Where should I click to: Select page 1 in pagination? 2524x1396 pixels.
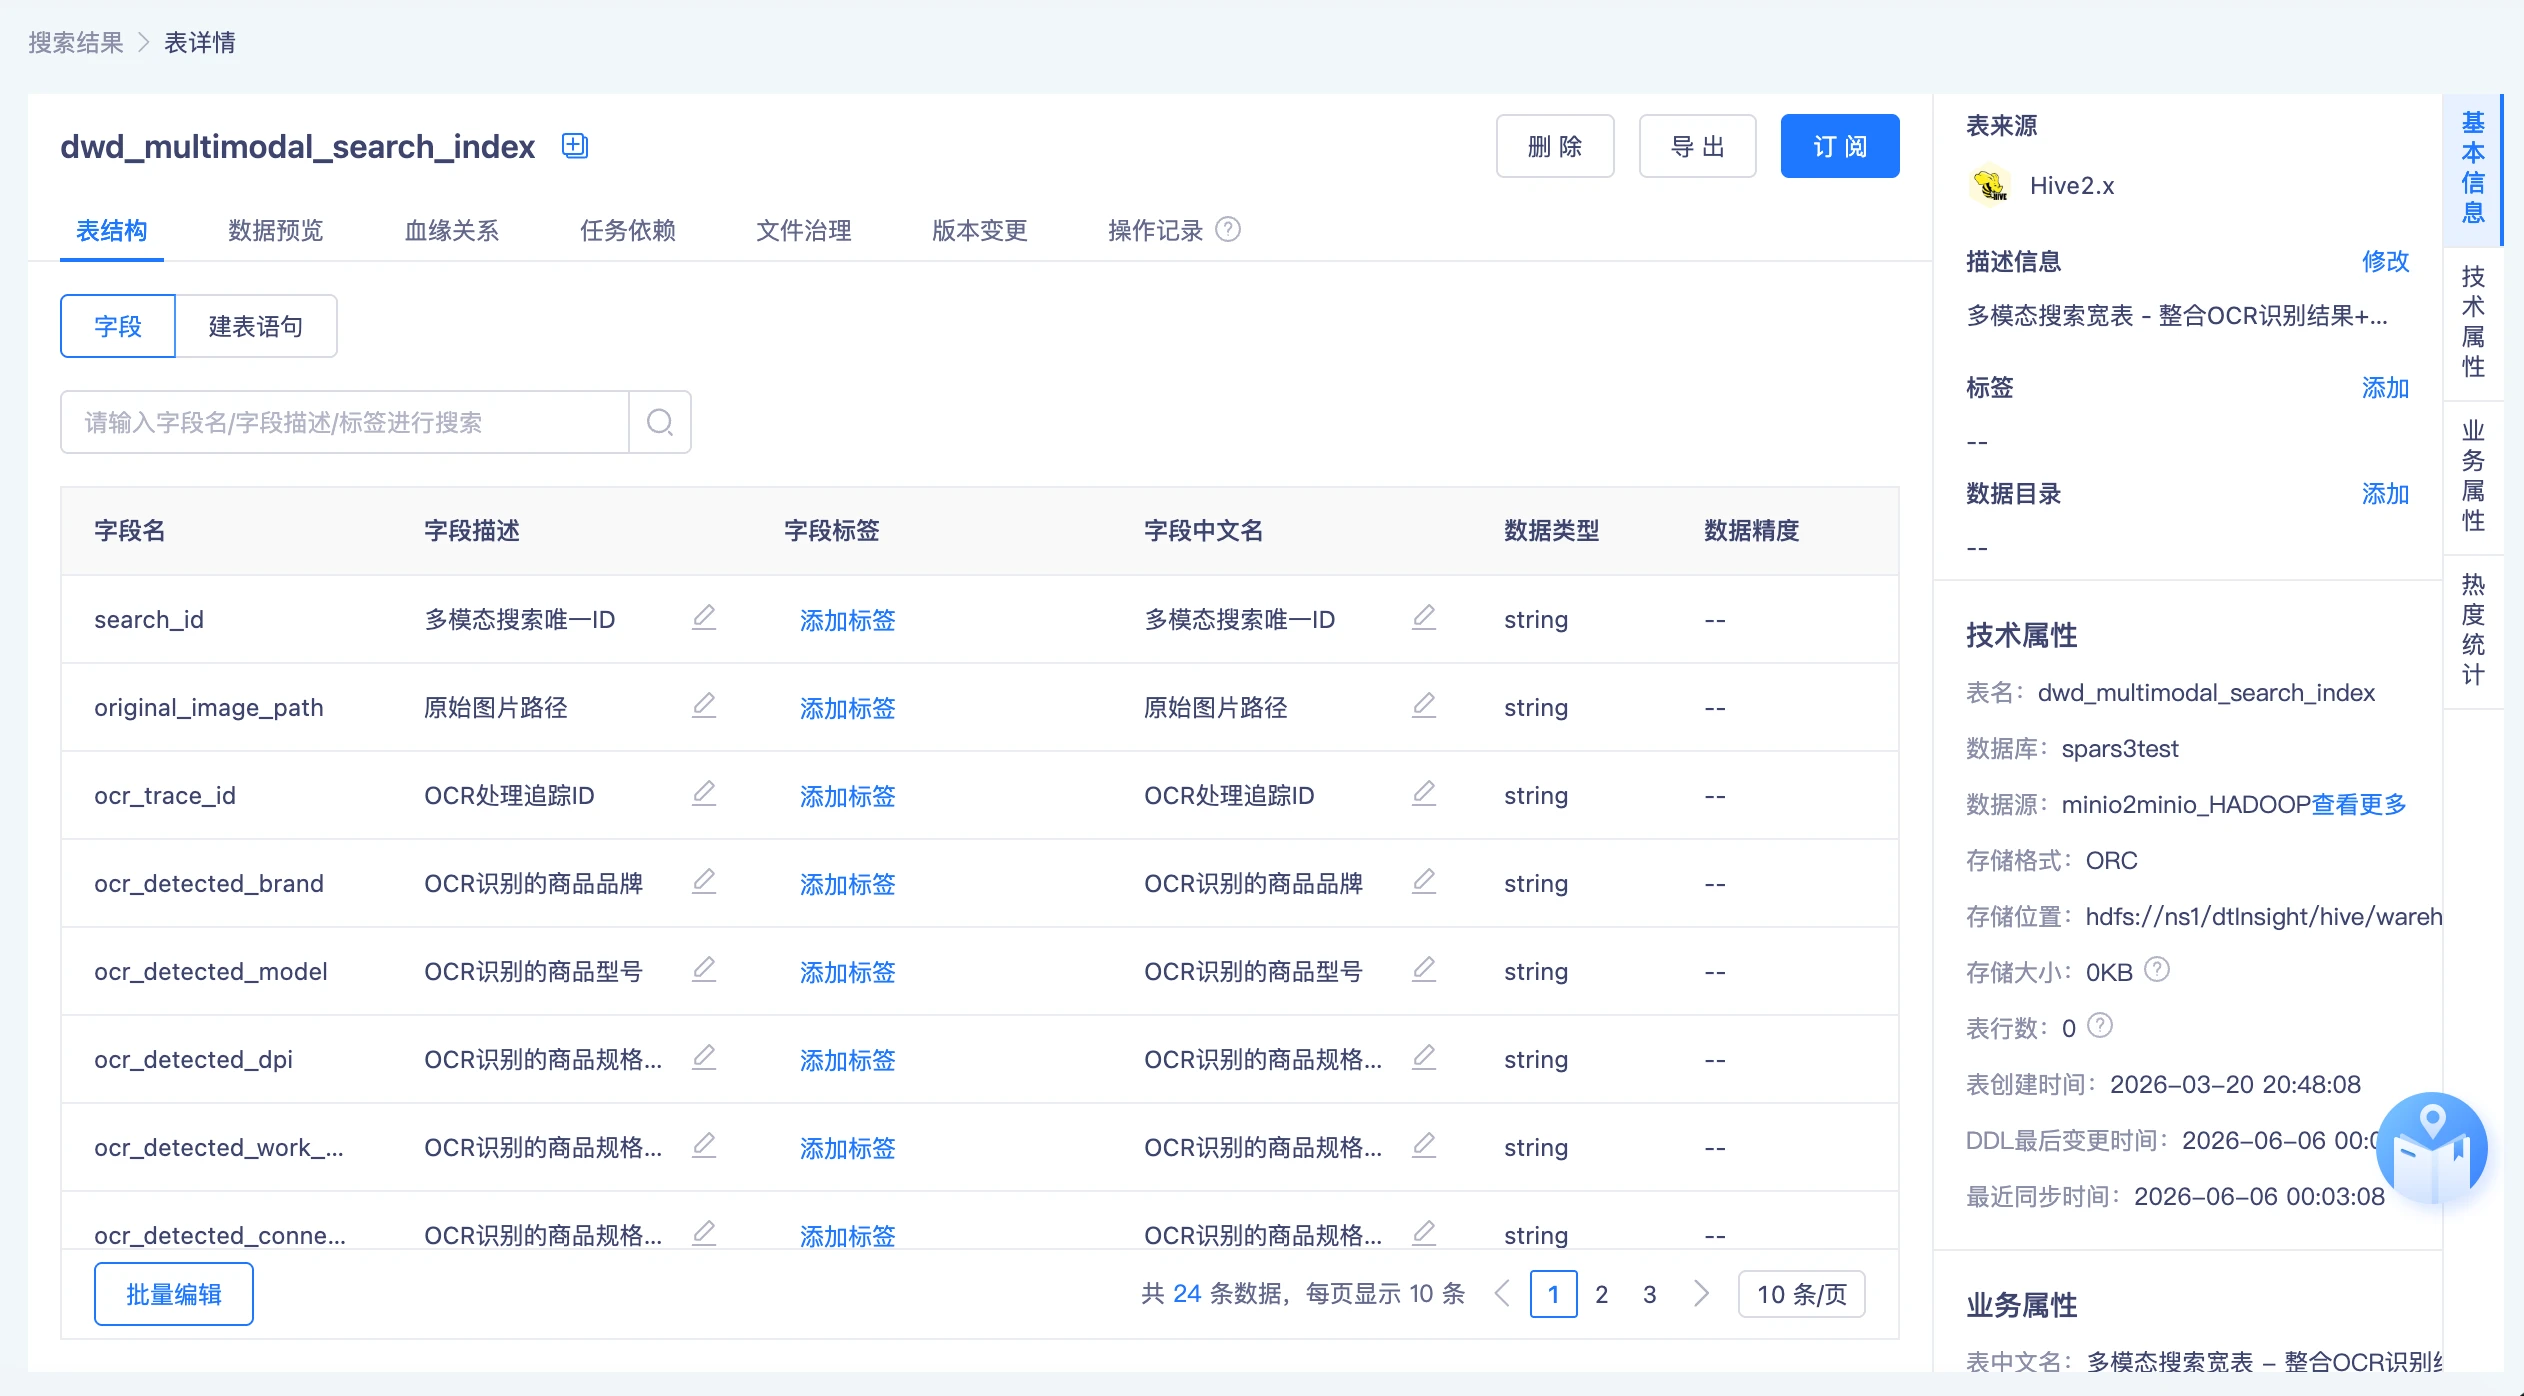(x=1554, y=1294)
